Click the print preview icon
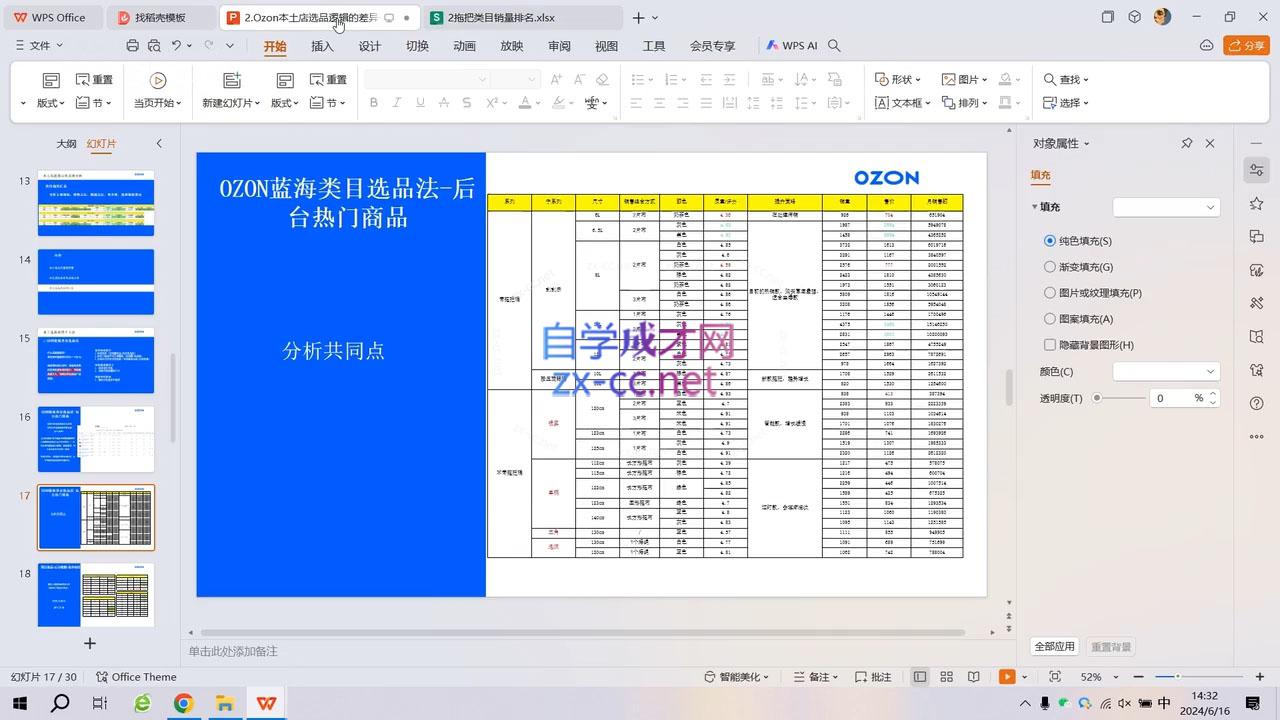This screenshot has height=720, width=1280. pyautogui.click(x=154, y=46)
